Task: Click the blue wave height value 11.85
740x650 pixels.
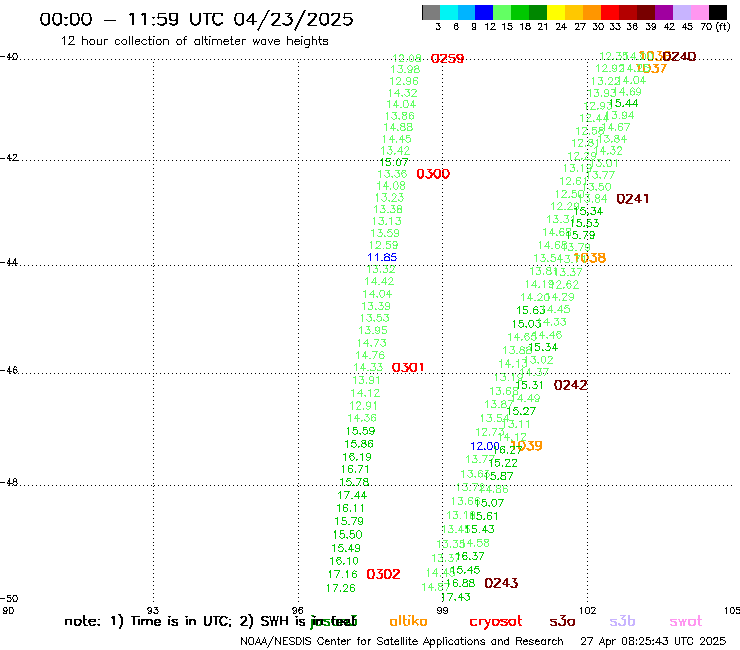Action: tap(382, 257)
